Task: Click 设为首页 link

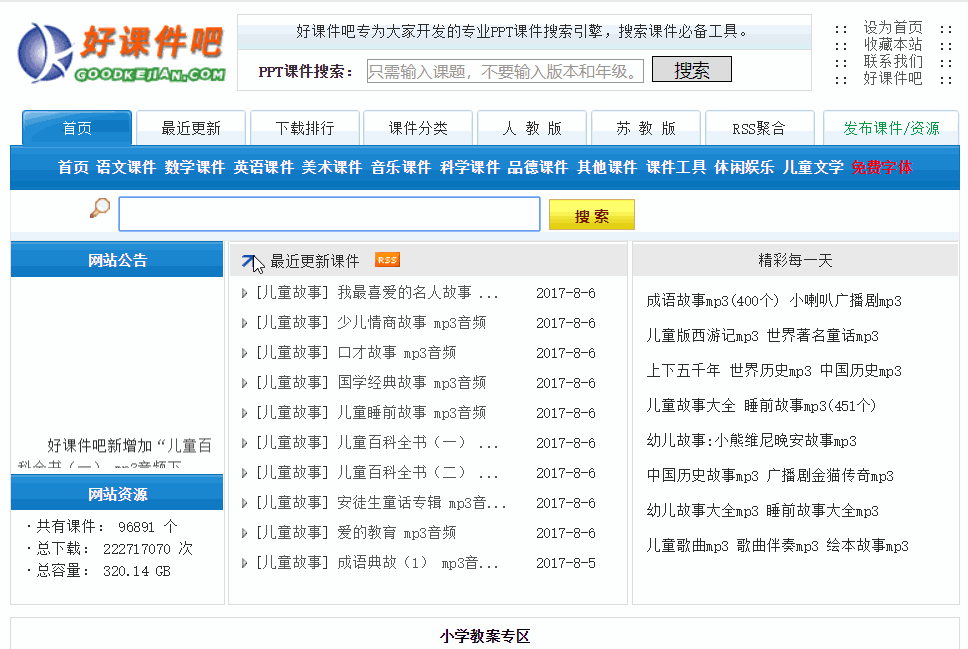Action: tap(893, 28)
